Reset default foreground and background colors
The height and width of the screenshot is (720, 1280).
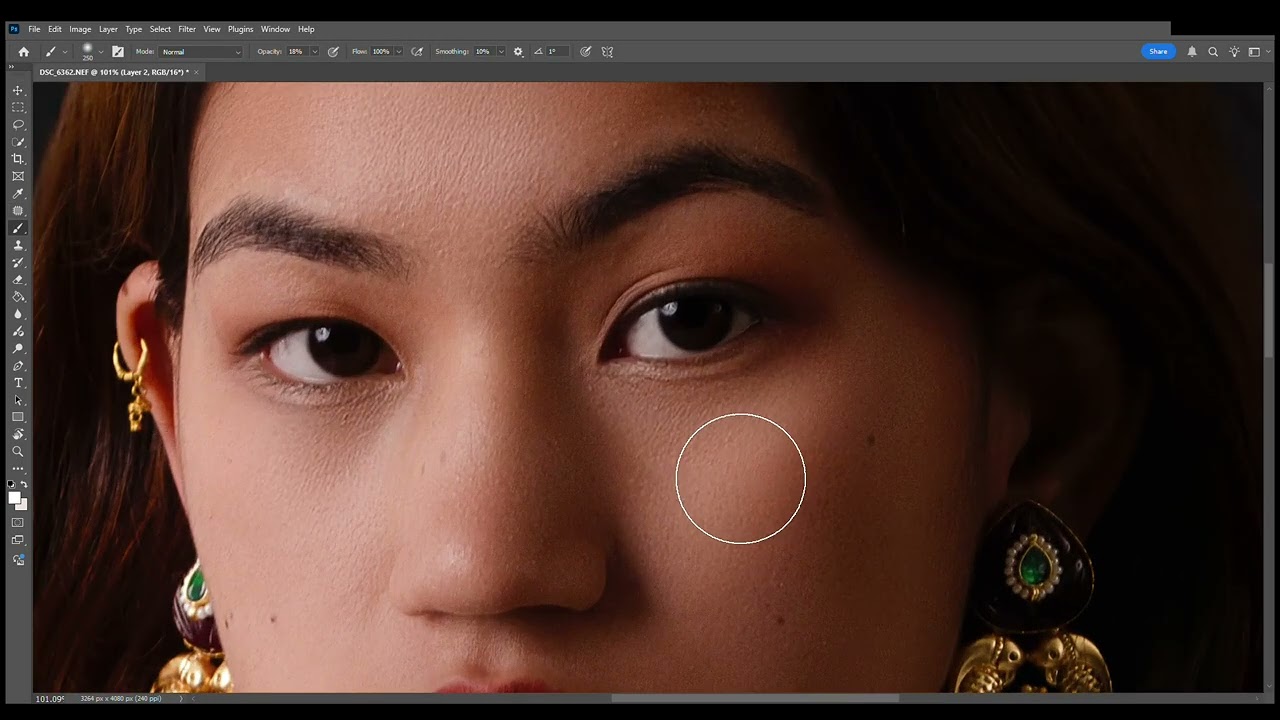[12, 484]
